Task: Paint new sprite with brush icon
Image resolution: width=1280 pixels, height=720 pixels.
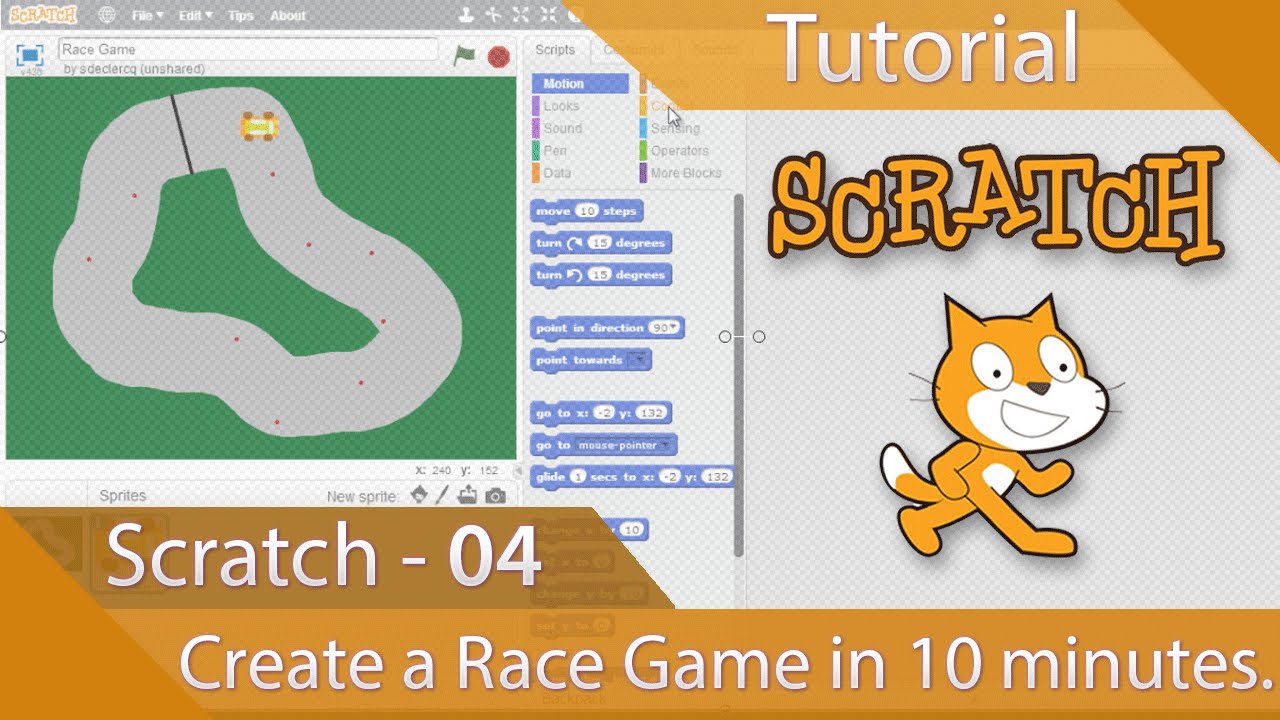Action: (443, 495)
